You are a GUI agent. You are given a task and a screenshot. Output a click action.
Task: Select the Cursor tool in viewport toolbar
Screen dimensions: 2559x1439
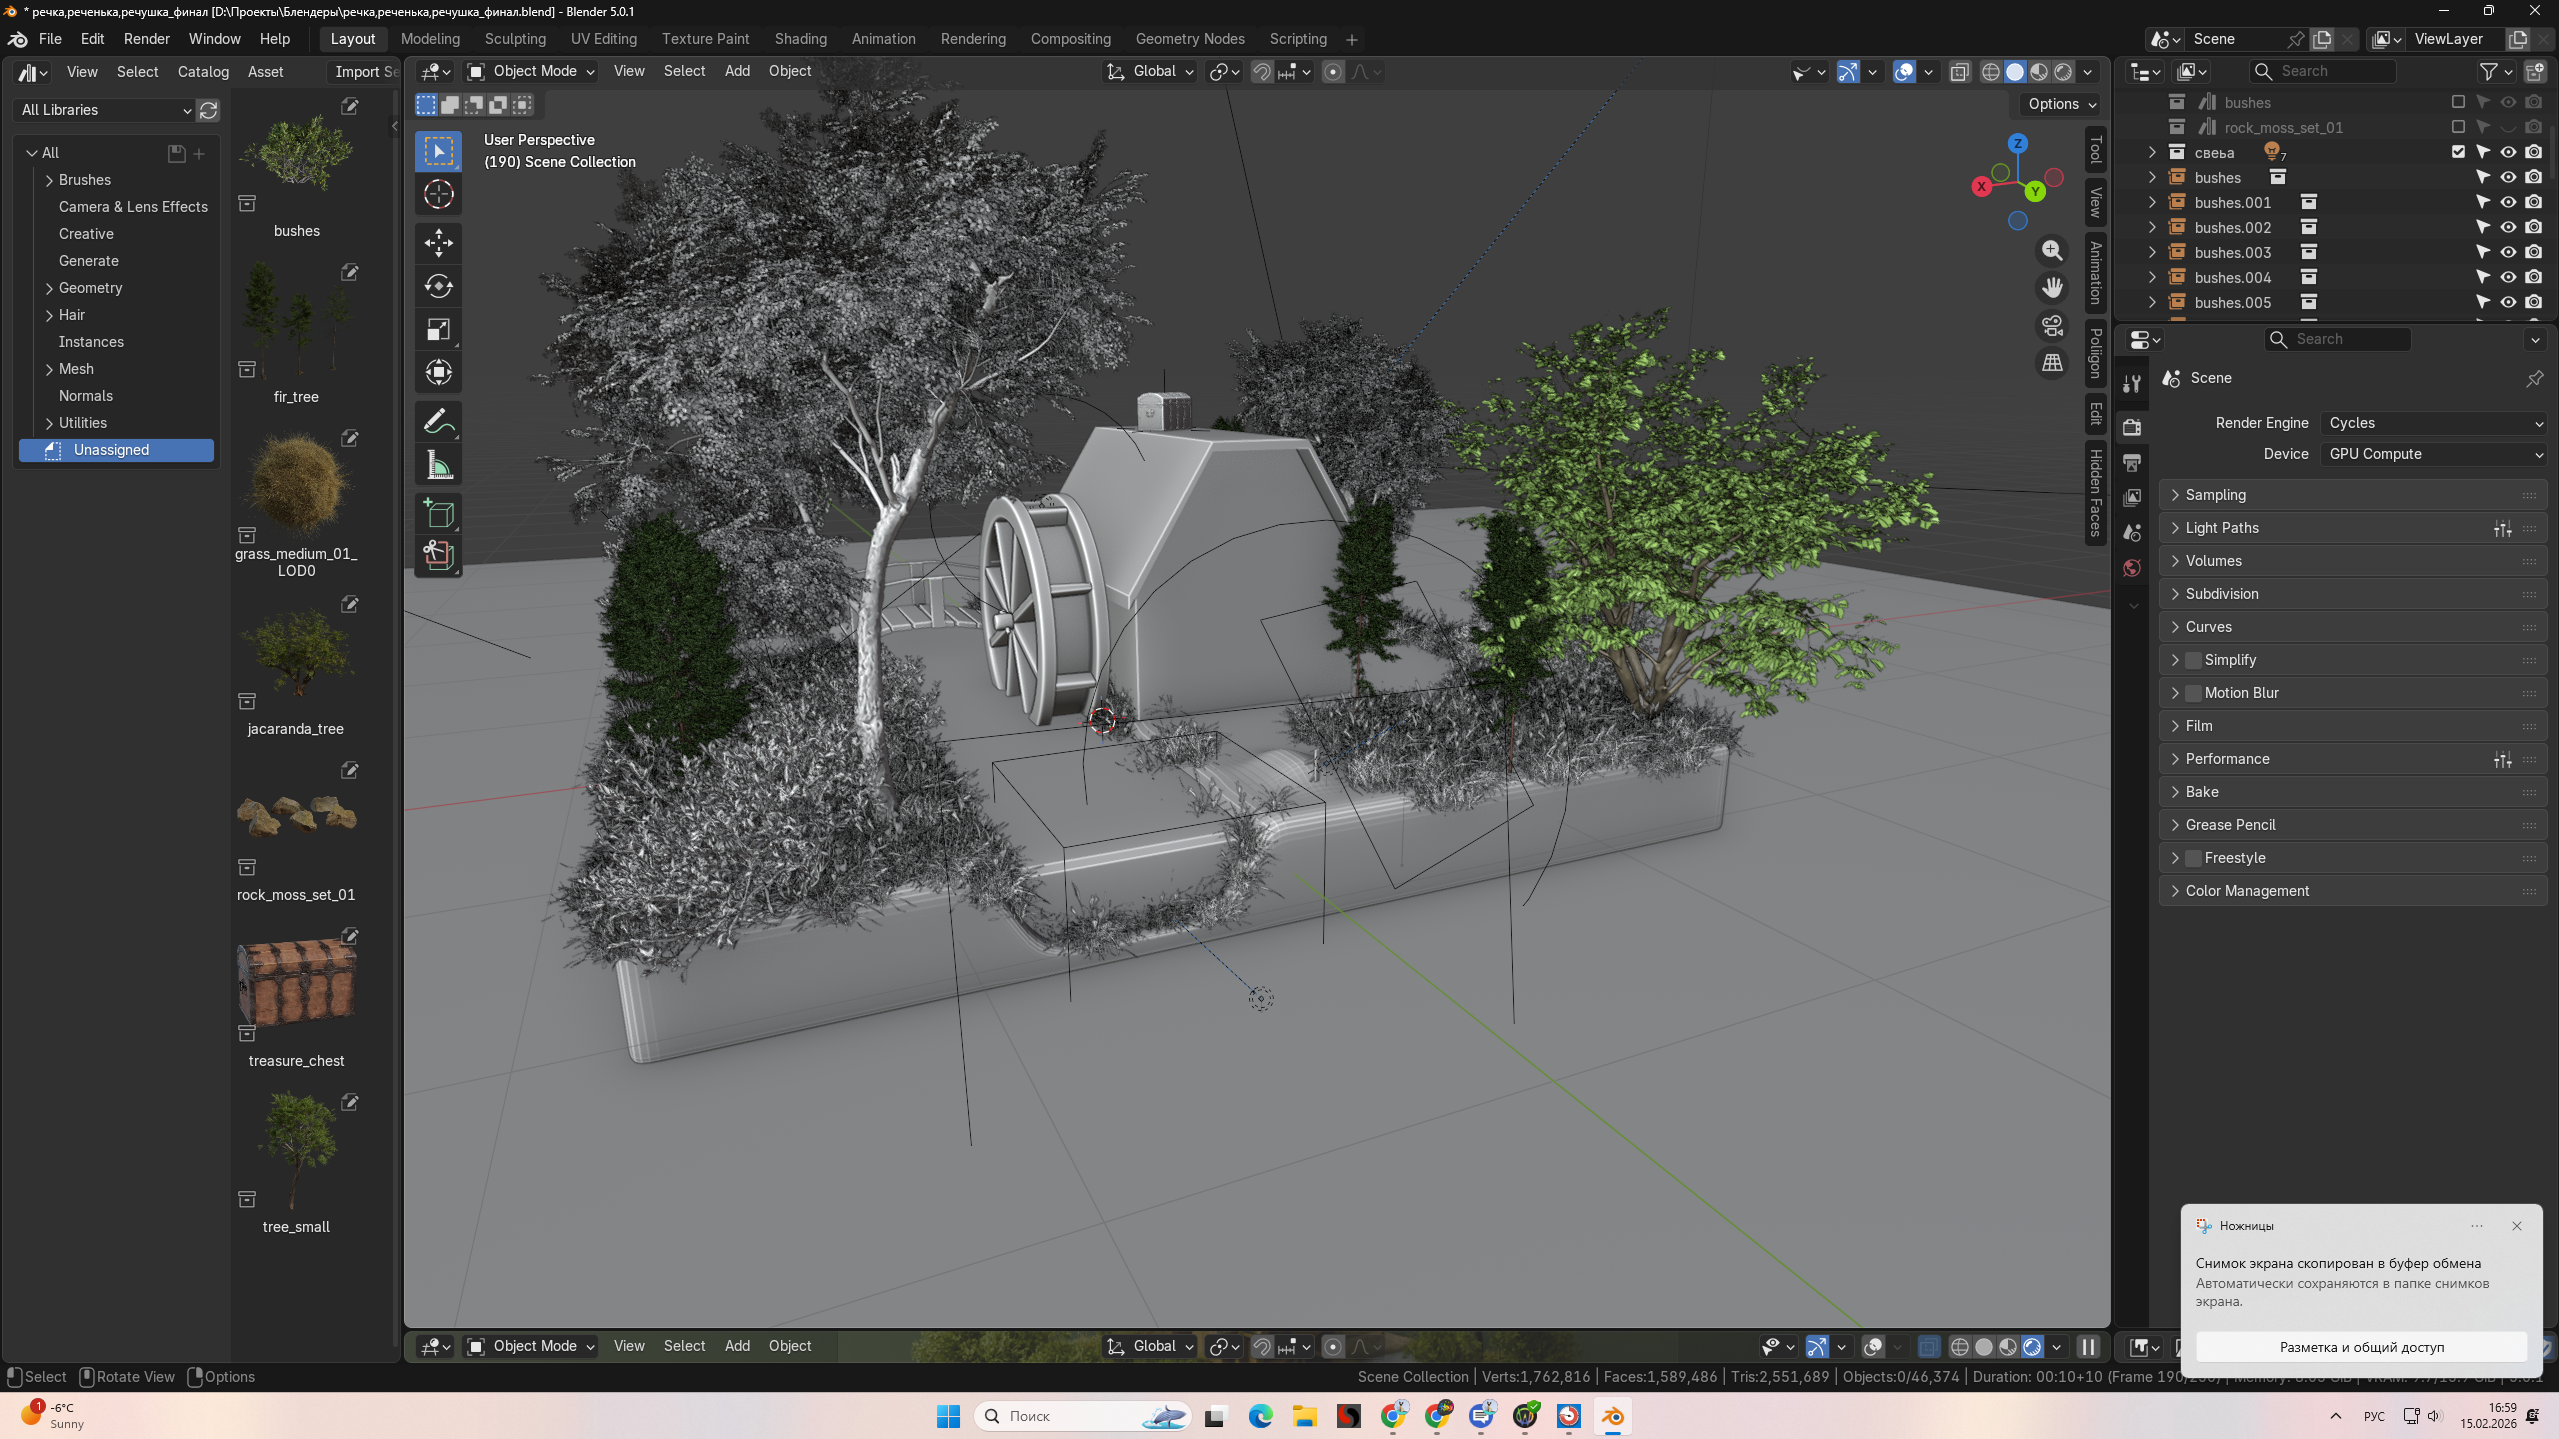pos(438,194)
